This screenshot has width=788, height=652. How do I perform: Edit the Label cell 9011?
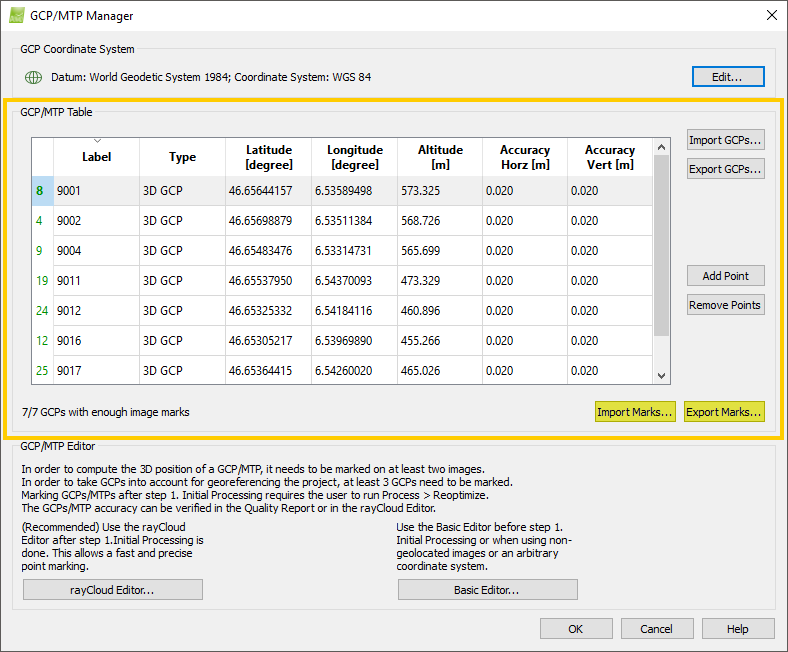click(x=95, y=281)
